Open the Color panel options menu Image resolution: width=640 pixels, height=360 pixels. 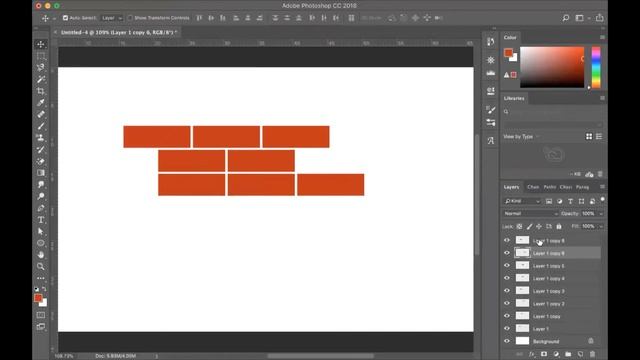pos(602,37)
